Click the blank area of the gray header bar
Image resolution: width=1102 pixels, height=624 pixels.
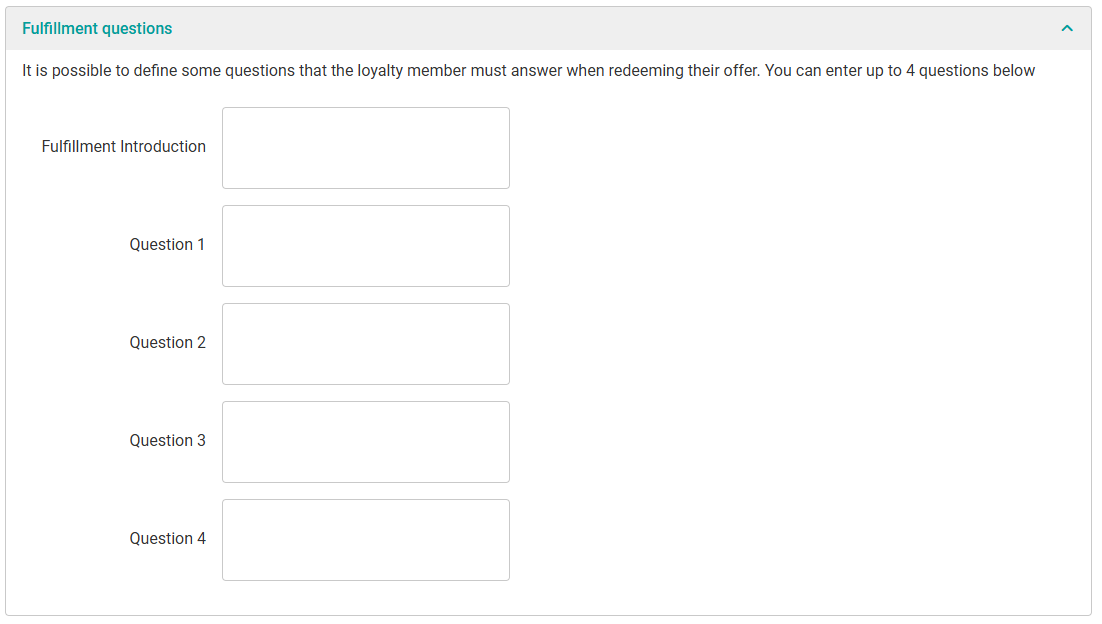point(600,29)
